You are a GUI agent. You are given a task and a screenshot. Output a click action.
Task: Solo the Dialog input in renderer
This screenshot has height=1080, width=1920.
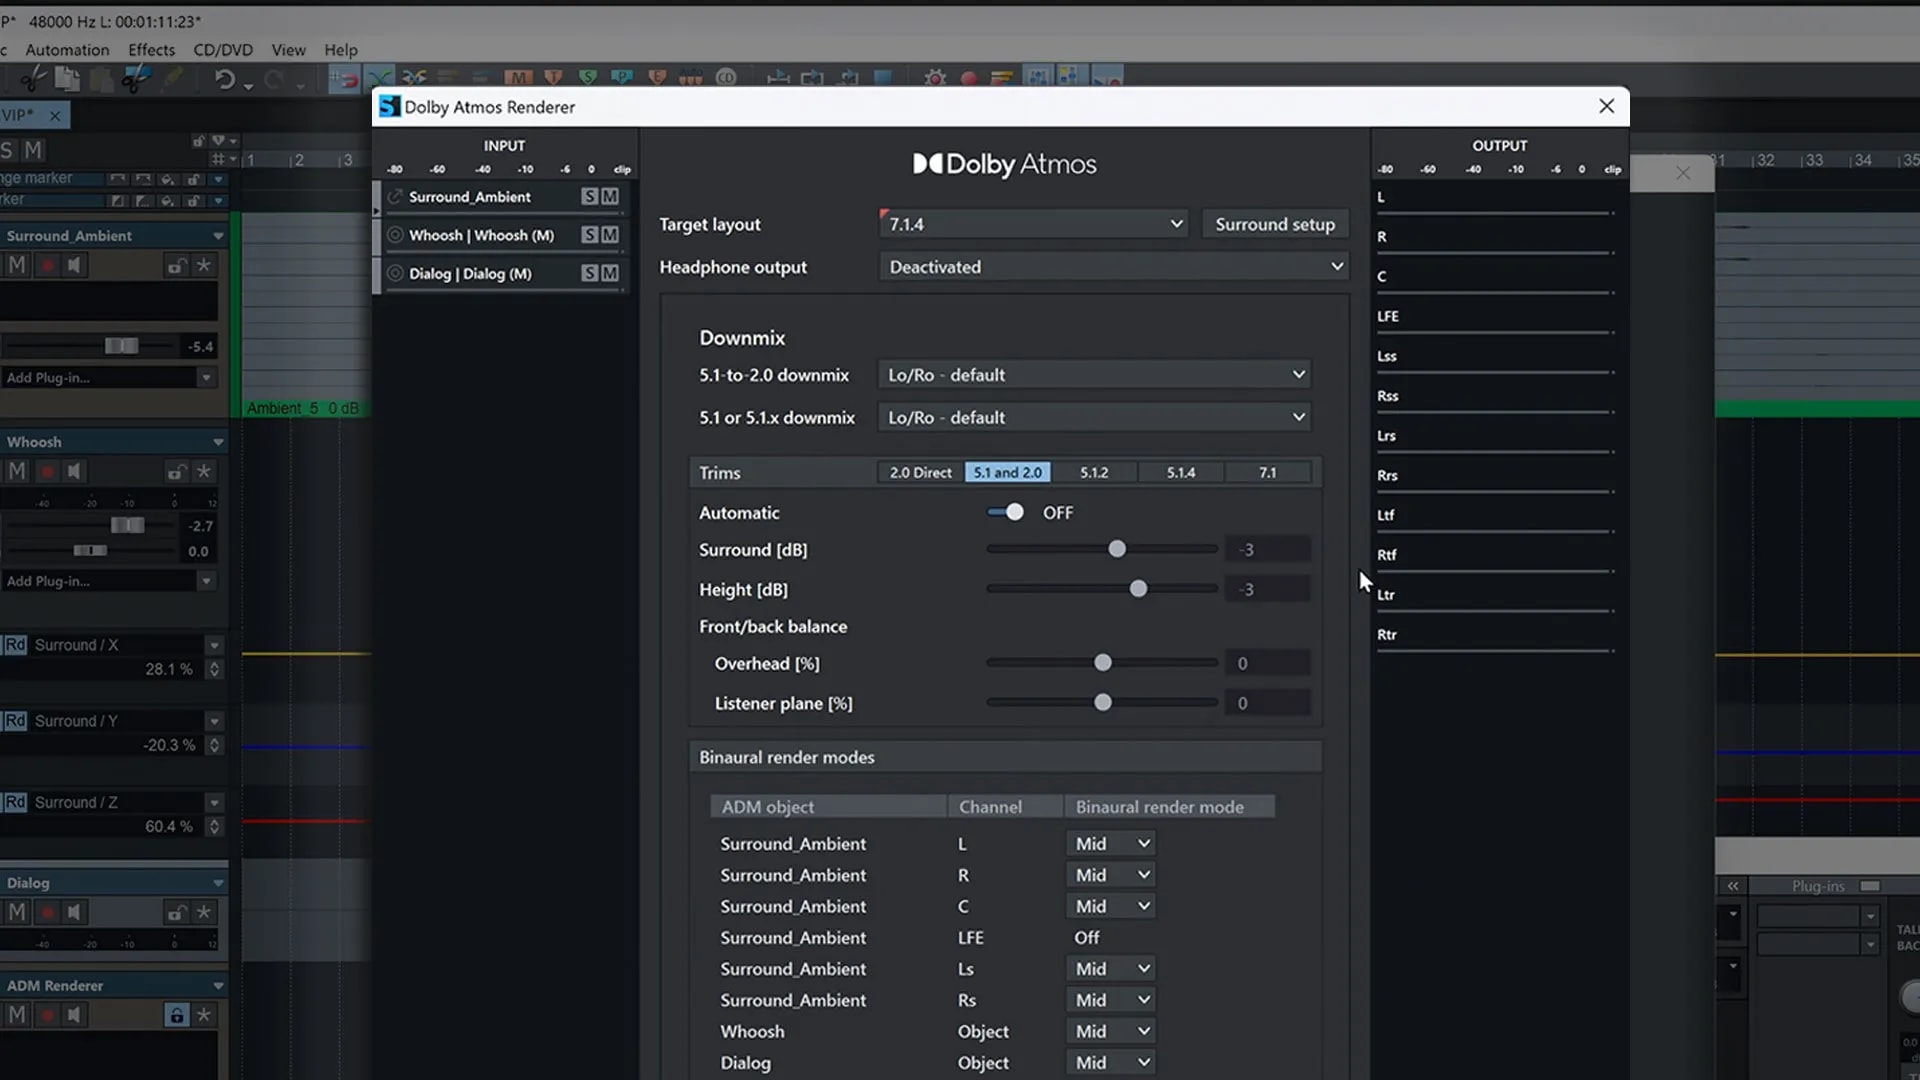589,273
